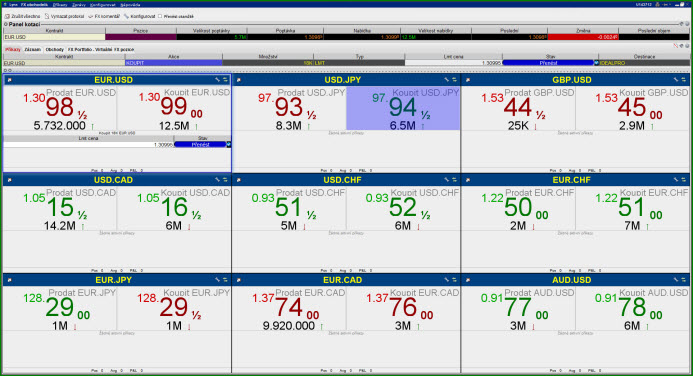
Task: Open the dropdown next to Přenést in EUR.USD tile
Action: tap(228, 144)
